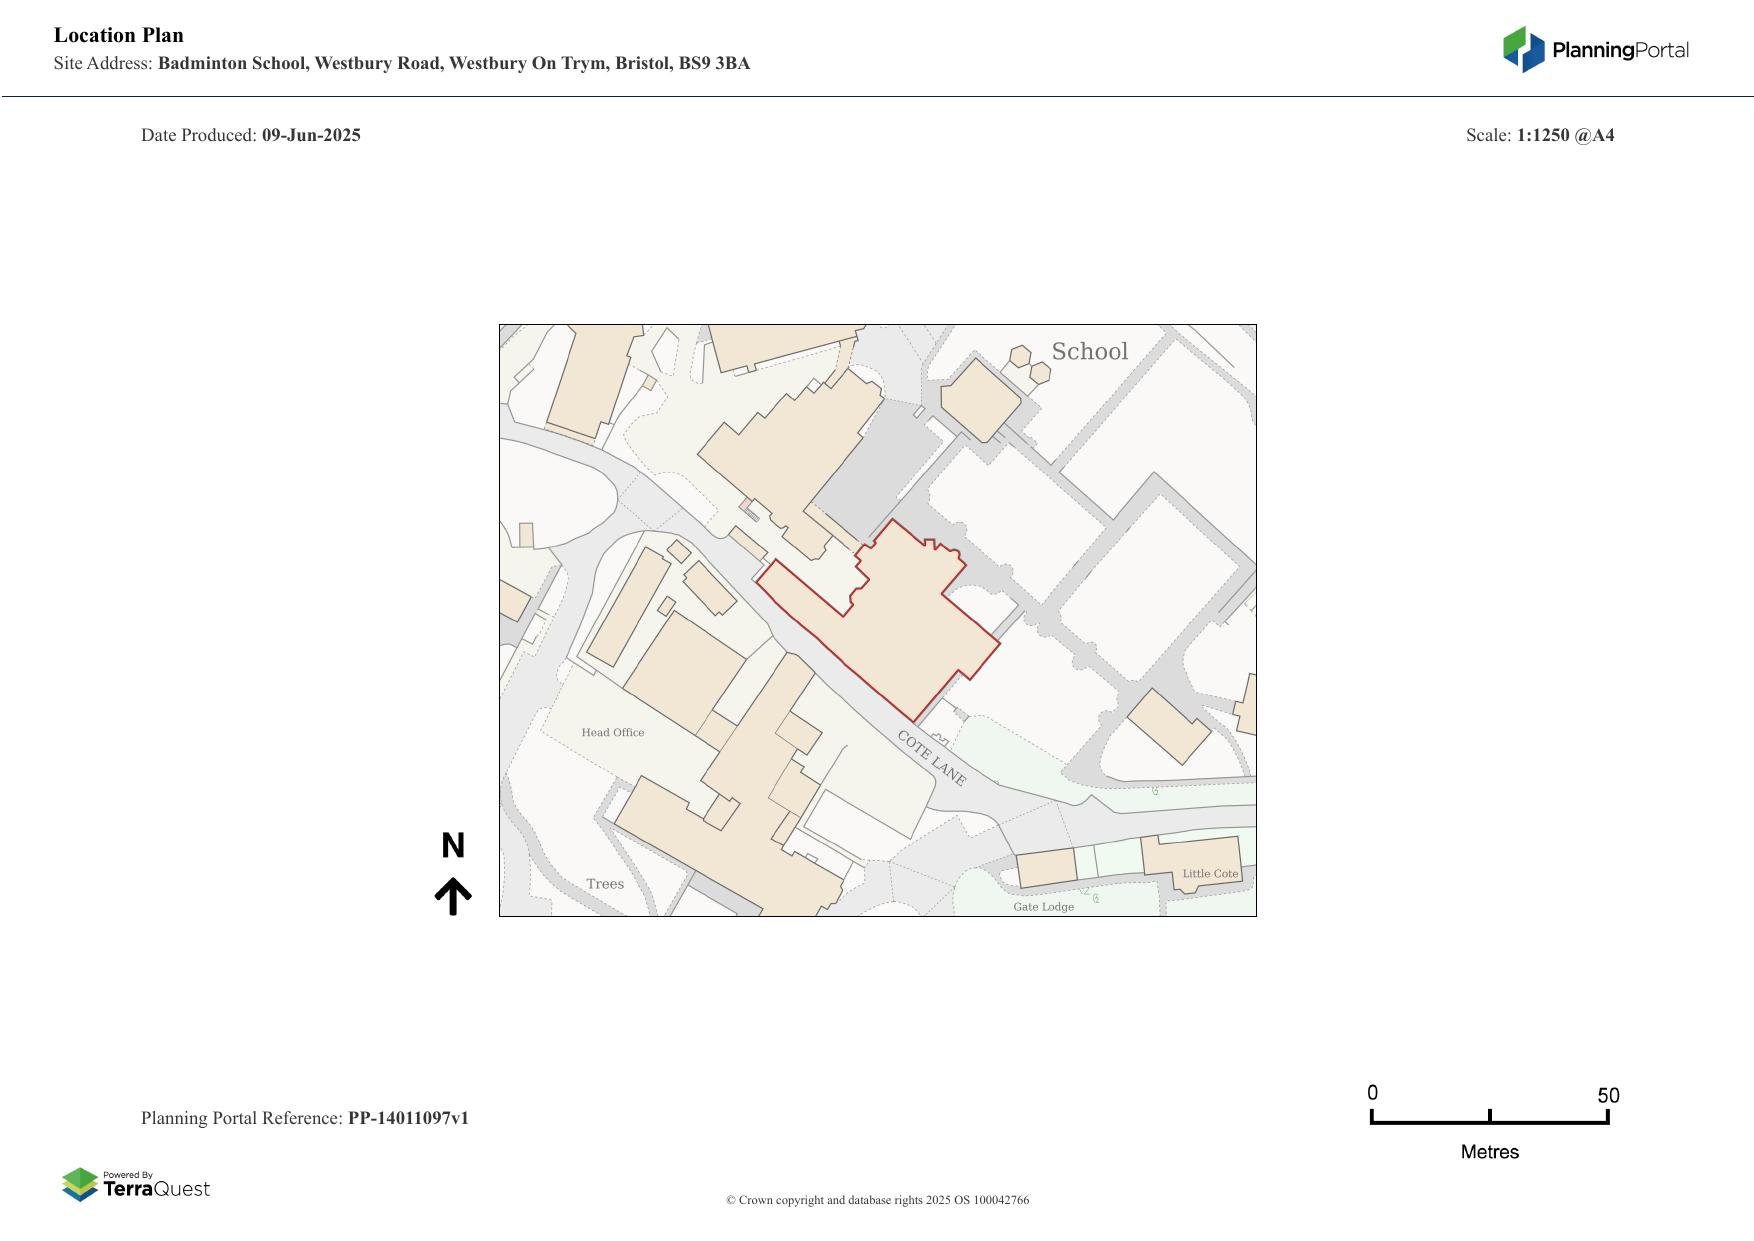
Task: Click the School label on the map
Action: [x=1089, y=351]
